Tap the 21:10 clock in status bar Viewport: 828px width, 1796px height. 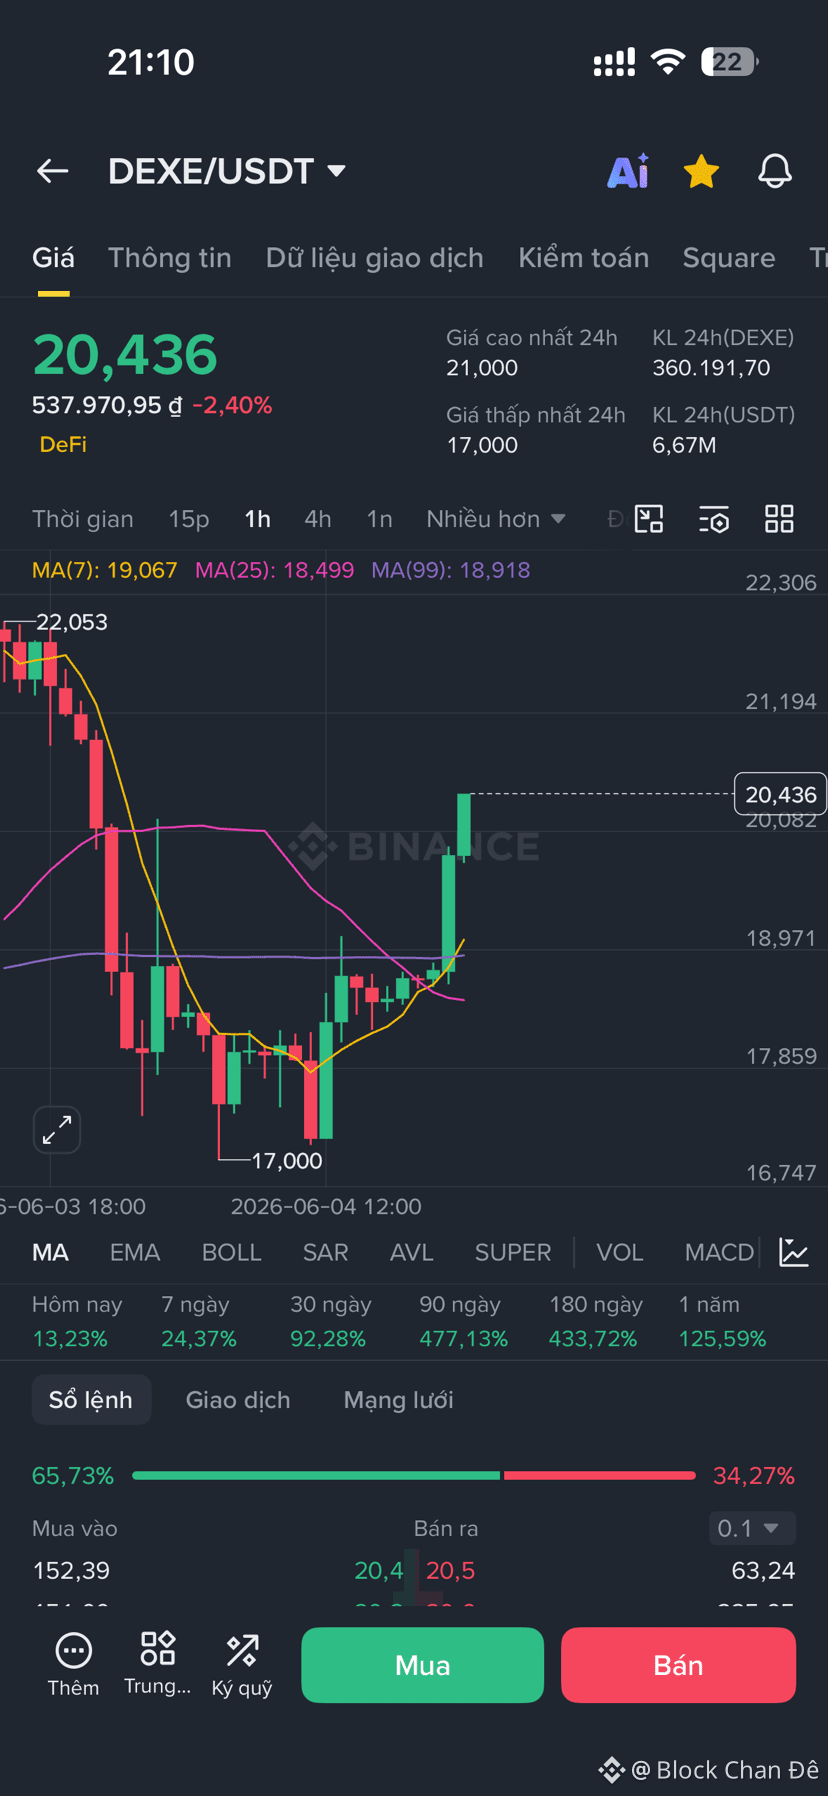click(x=151, y=62)
